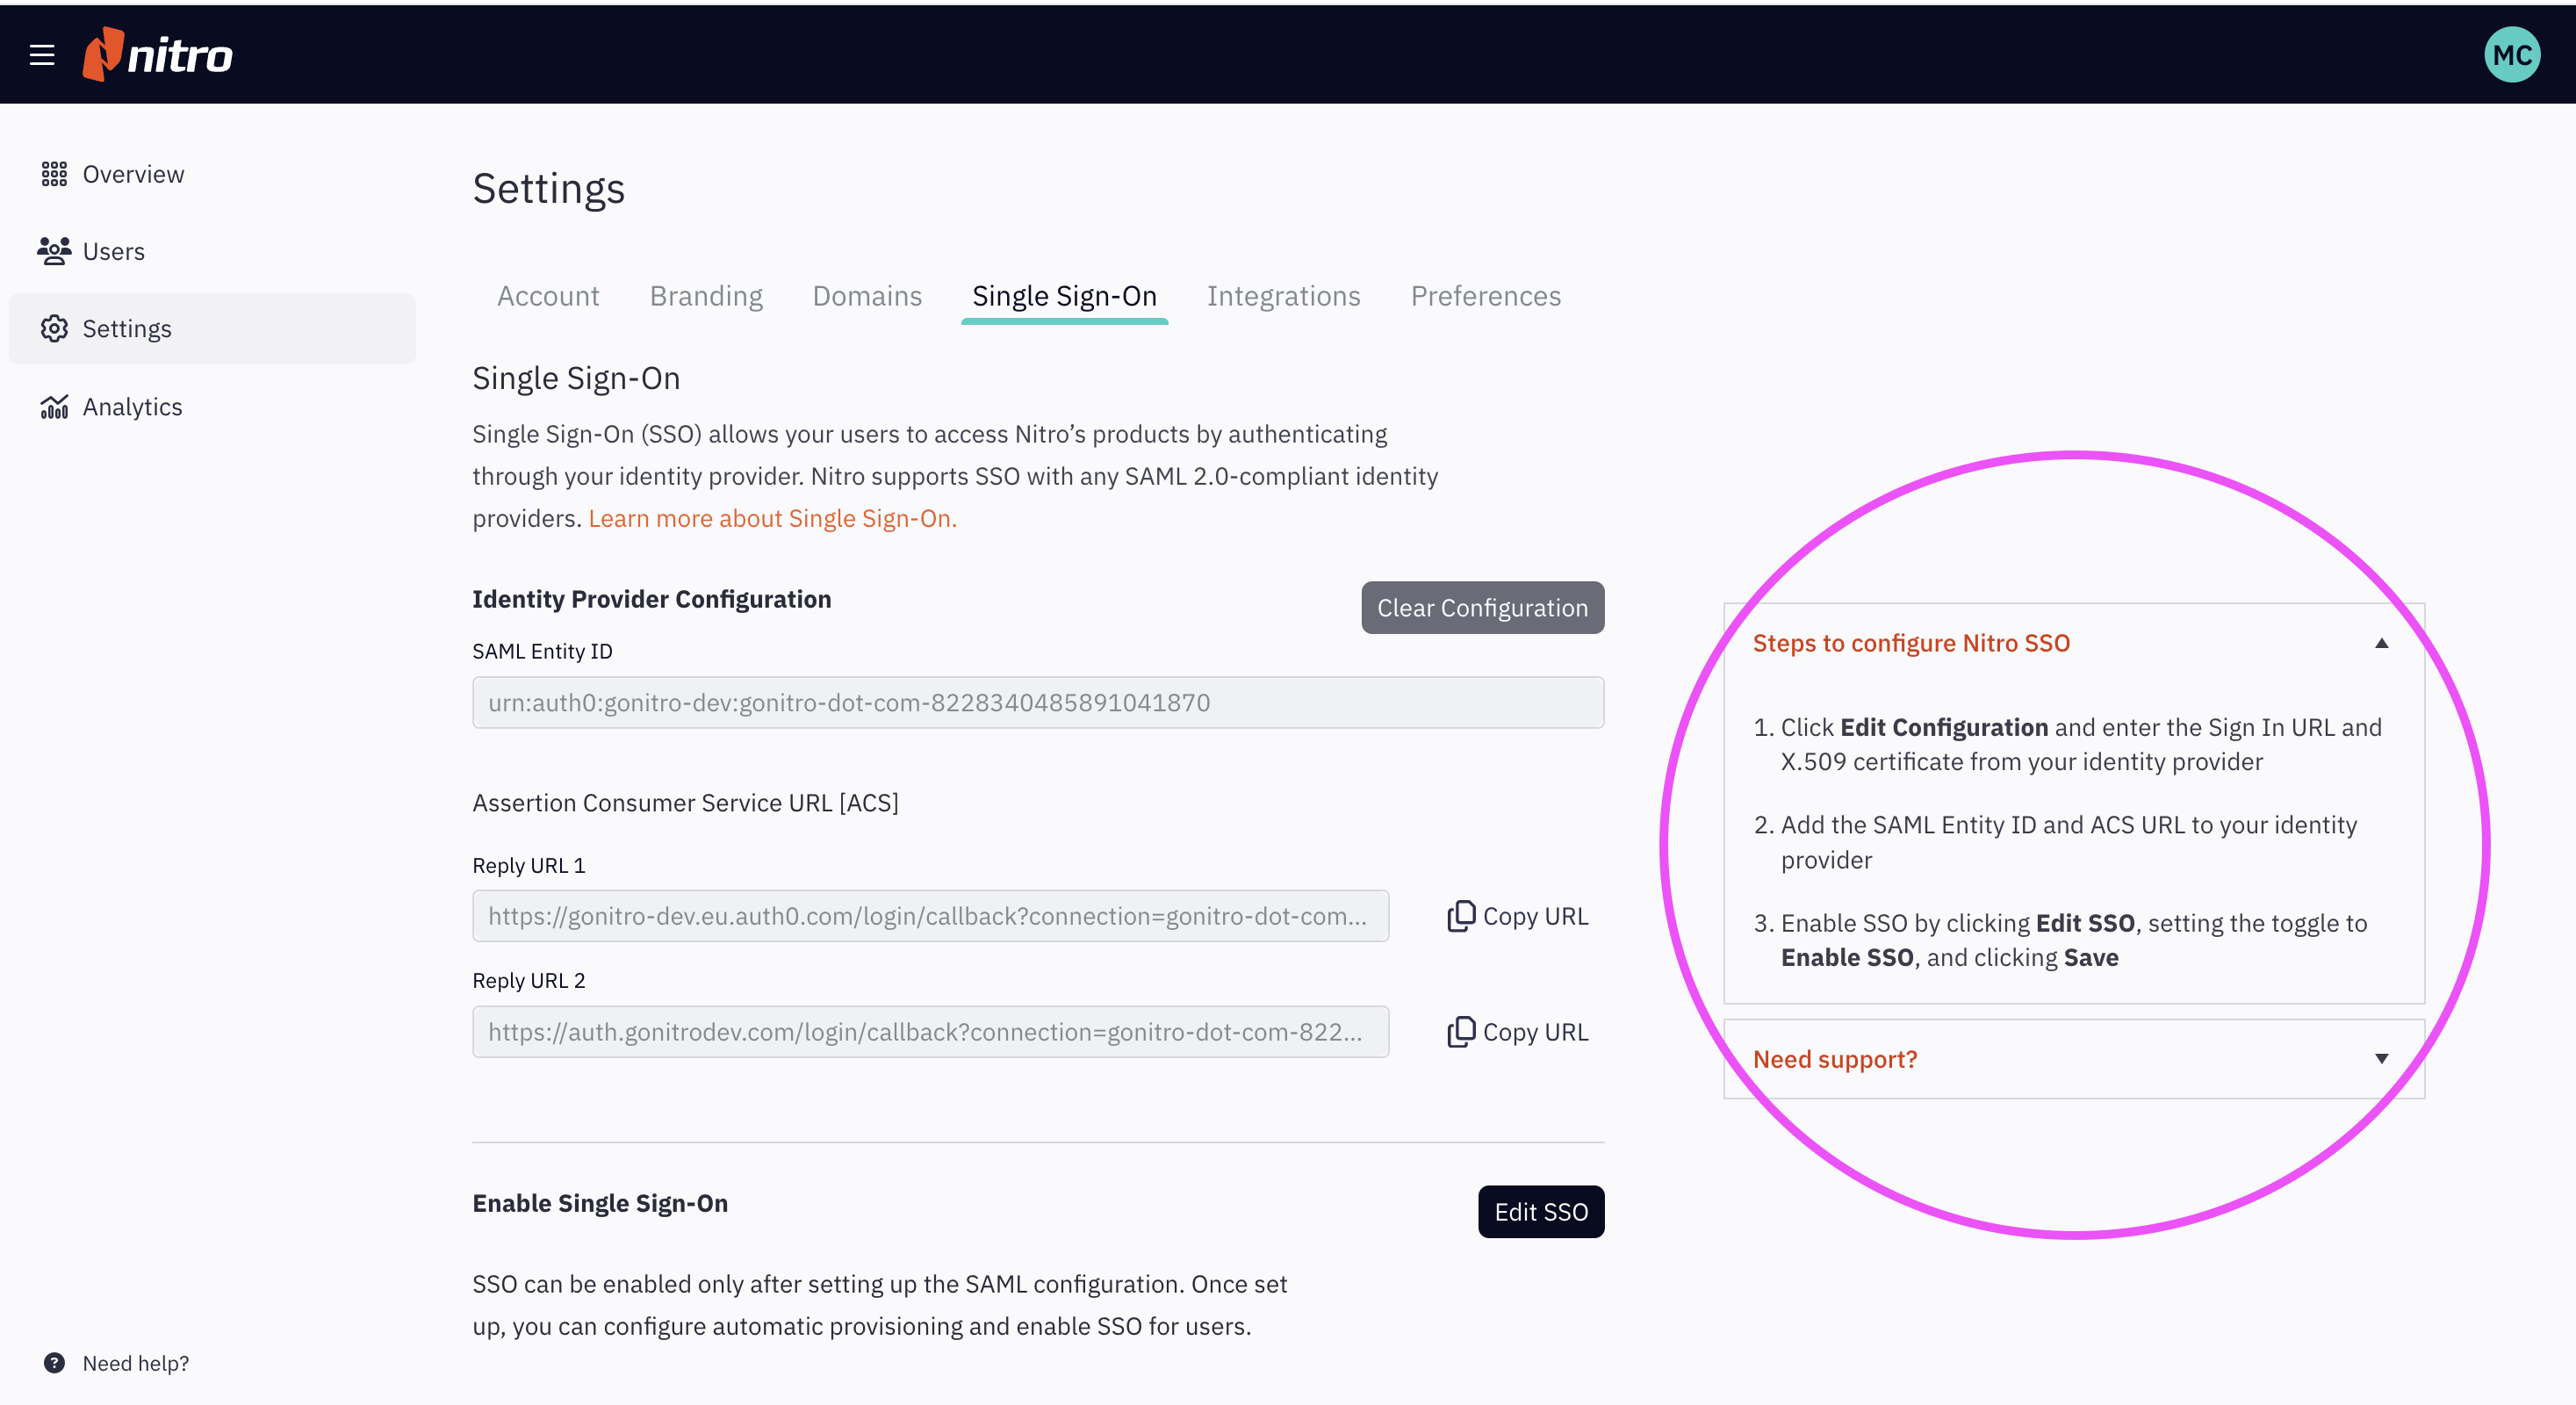Go to the Preferences tab
The width and height of the screenshot is (2576, 1405).
click(x=1485, y=296)
